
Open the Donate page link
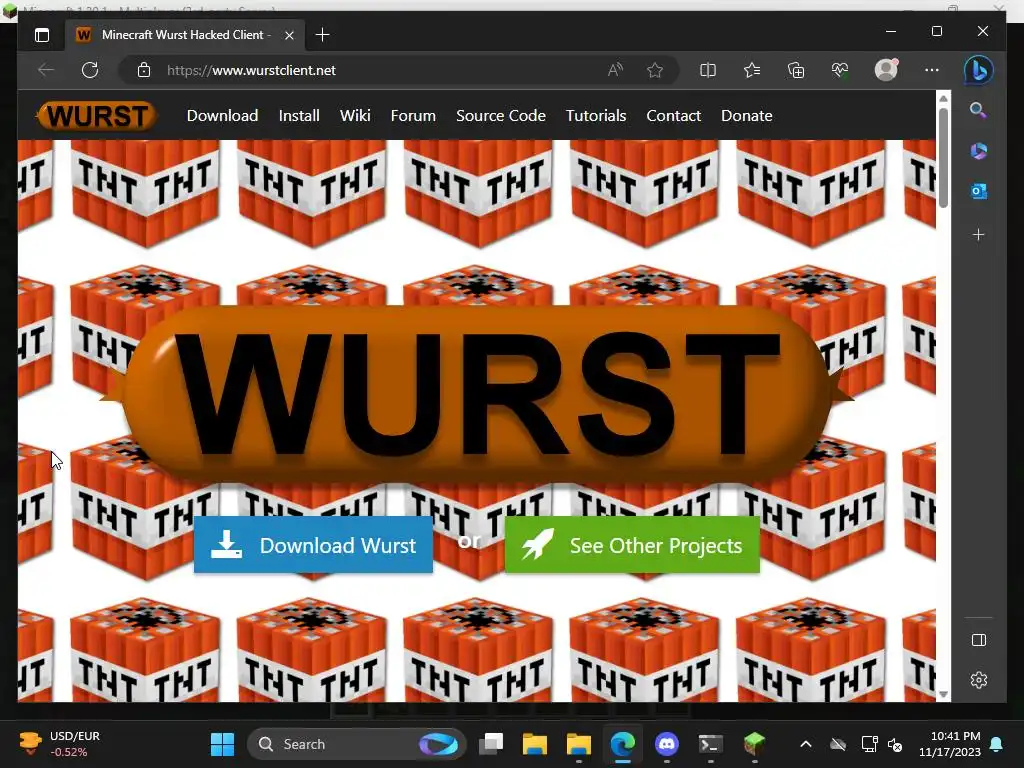point(746,116)
